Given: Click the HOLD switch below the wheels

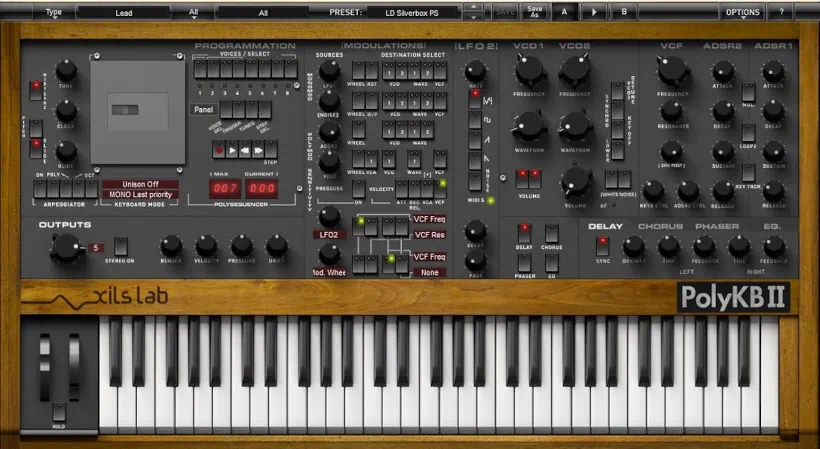Looking at the screenshot, I should pyautogui.click(x=59, y=412).
